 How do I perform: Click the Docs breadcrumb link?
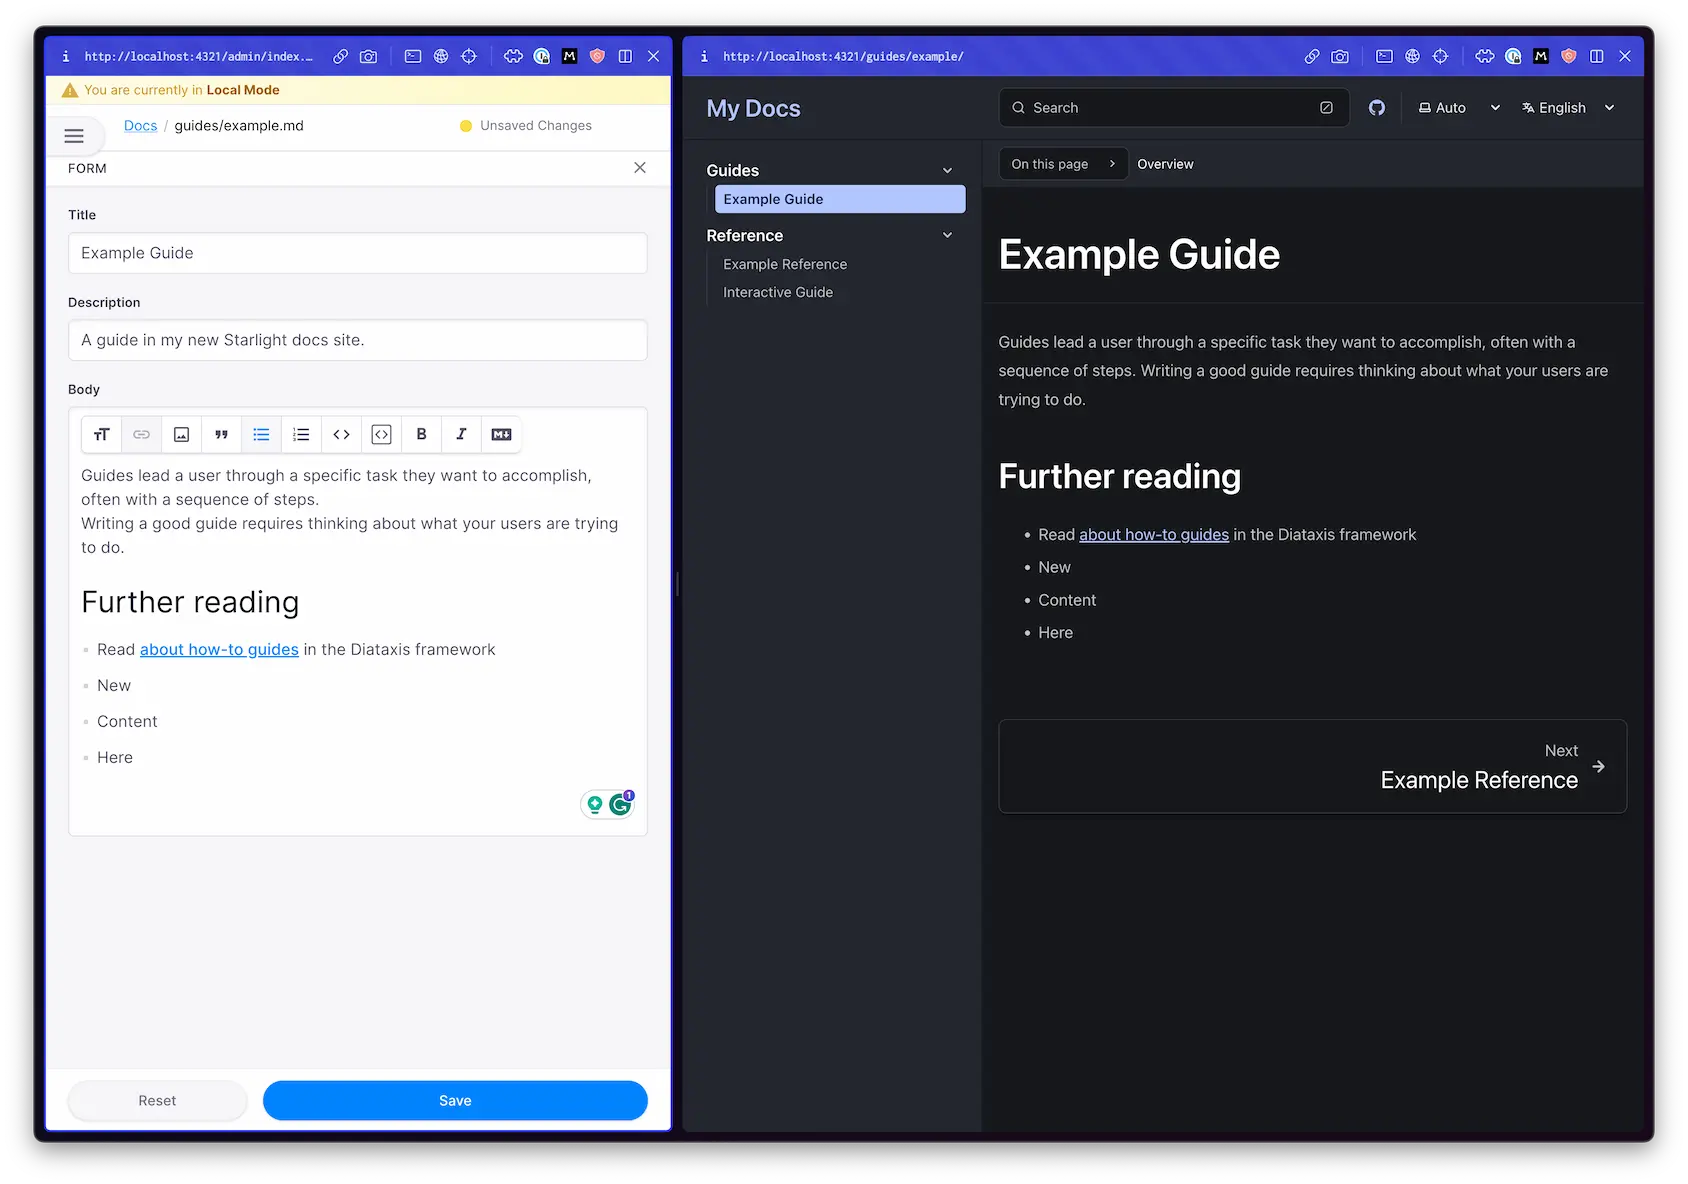coord(140,126)
